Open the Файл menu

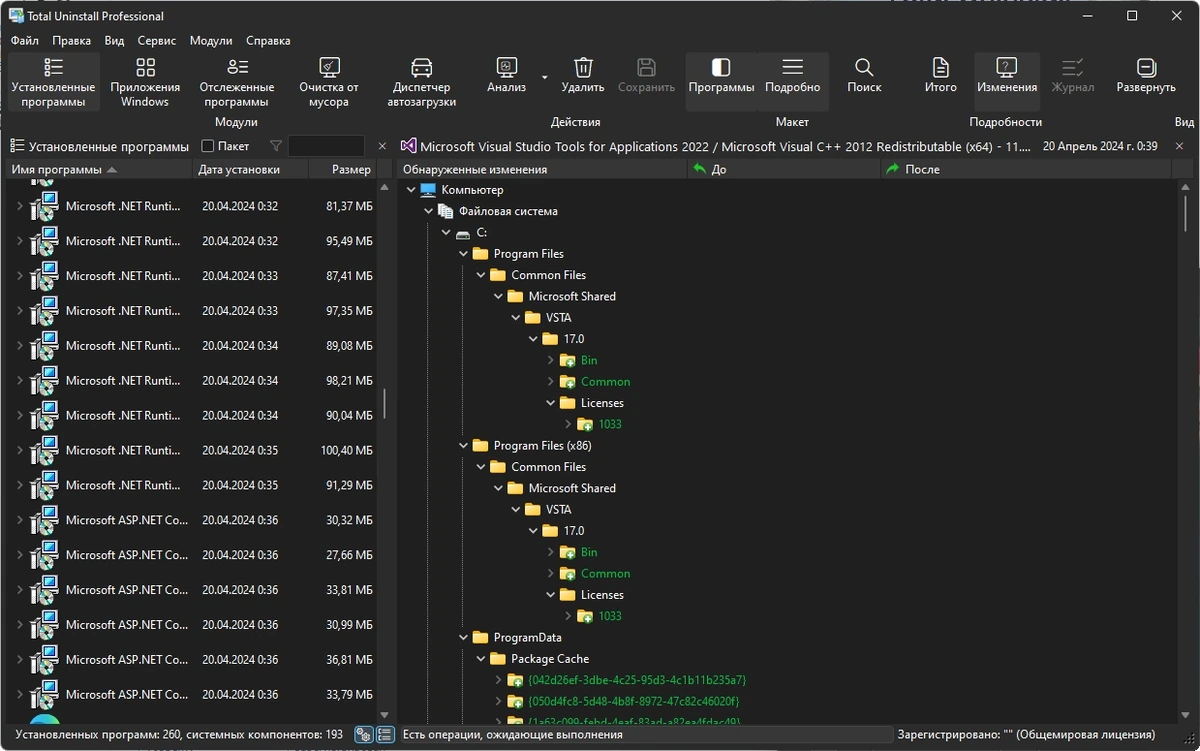25,41
